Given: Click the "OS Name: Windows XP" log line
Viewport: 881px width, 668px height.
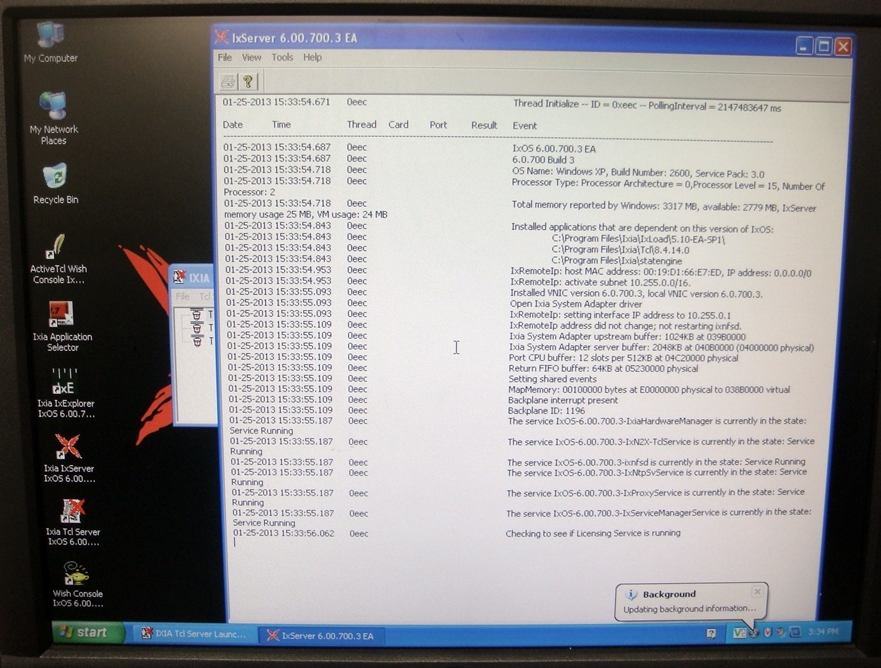Looking at the screenshot, I should [638, 173].
